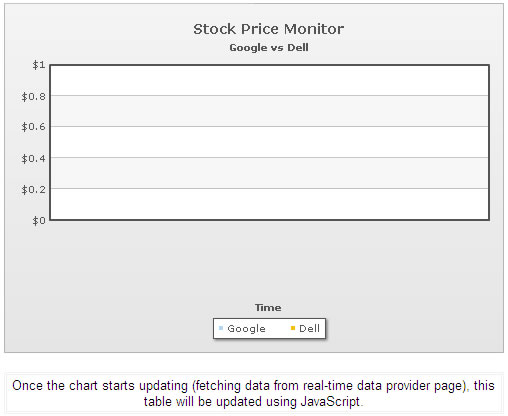
Task: Click the $0.4 y-axis label
Action: pyautogui.click(x=33, y=158)
